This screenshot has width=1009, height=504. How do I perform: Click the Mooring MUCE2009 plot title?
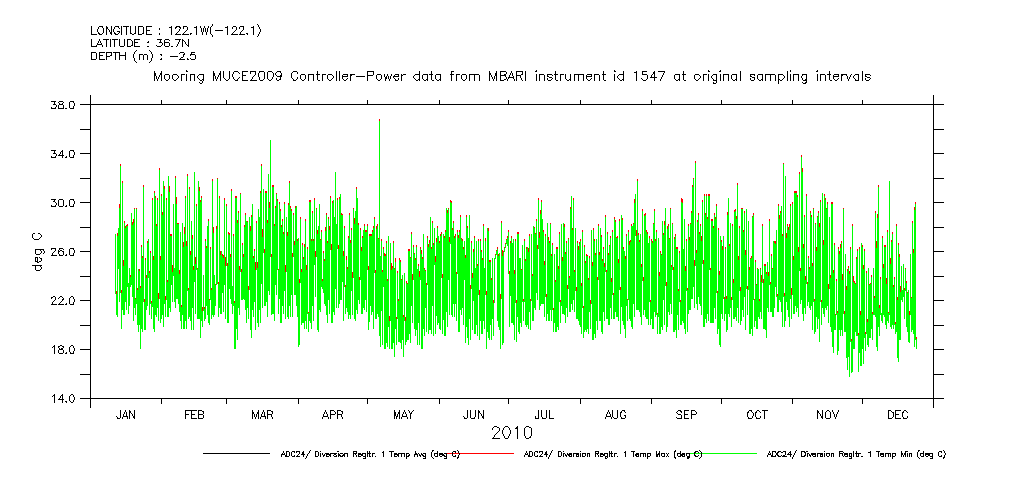[511, 76]
